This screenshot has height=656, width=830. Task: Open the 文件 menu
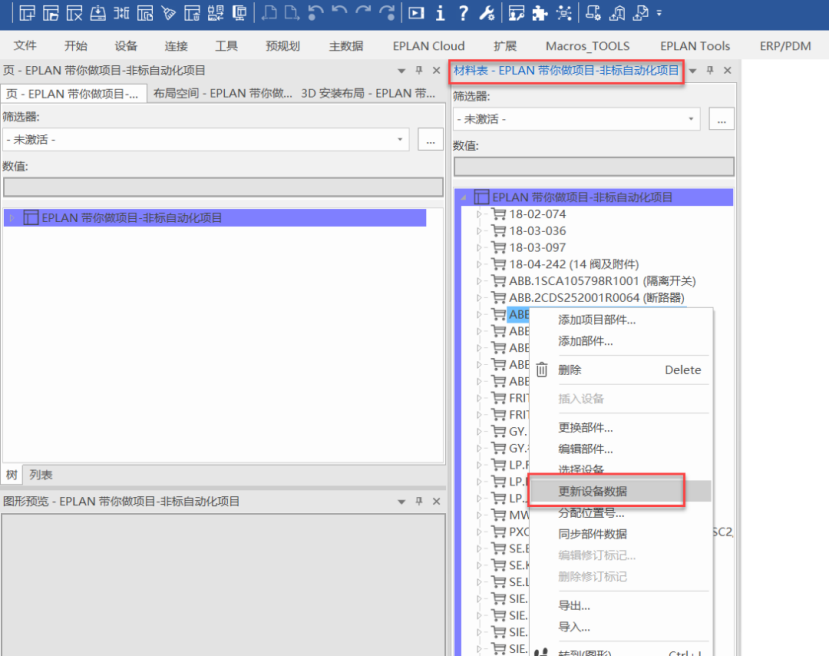(25, 46)
